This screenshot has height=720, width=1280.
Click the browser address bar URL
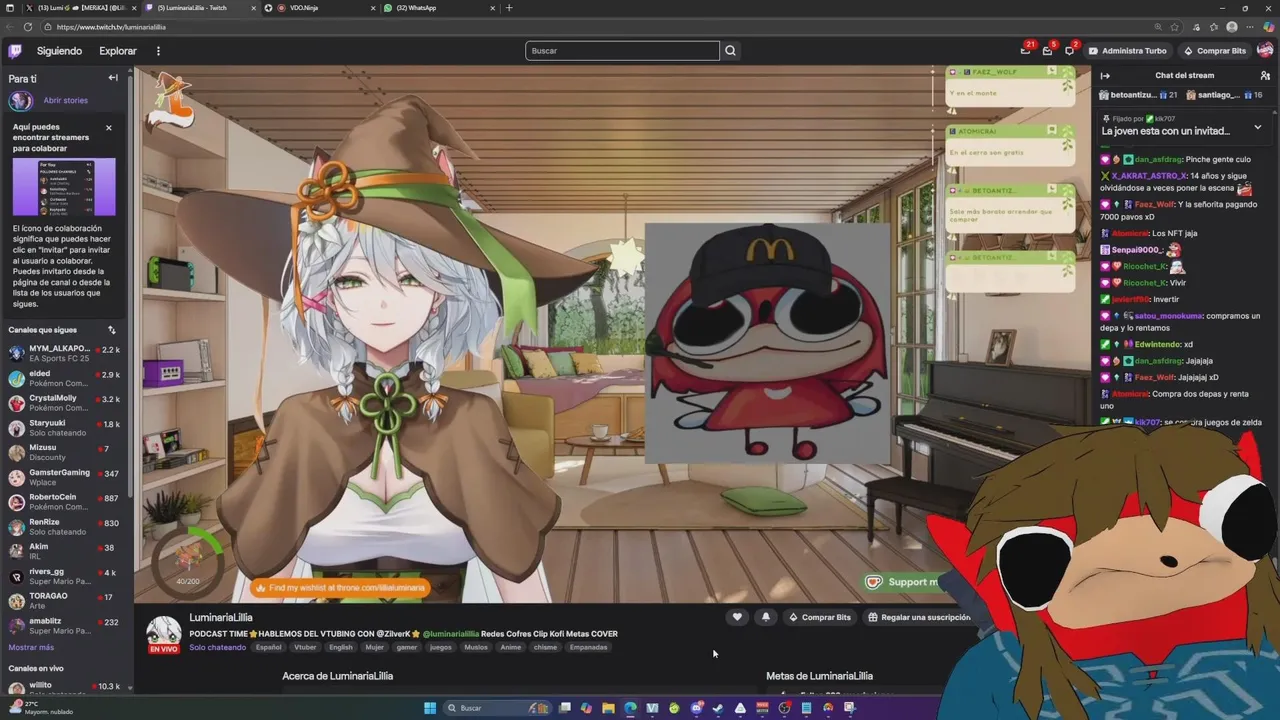[x=111, y=27]
